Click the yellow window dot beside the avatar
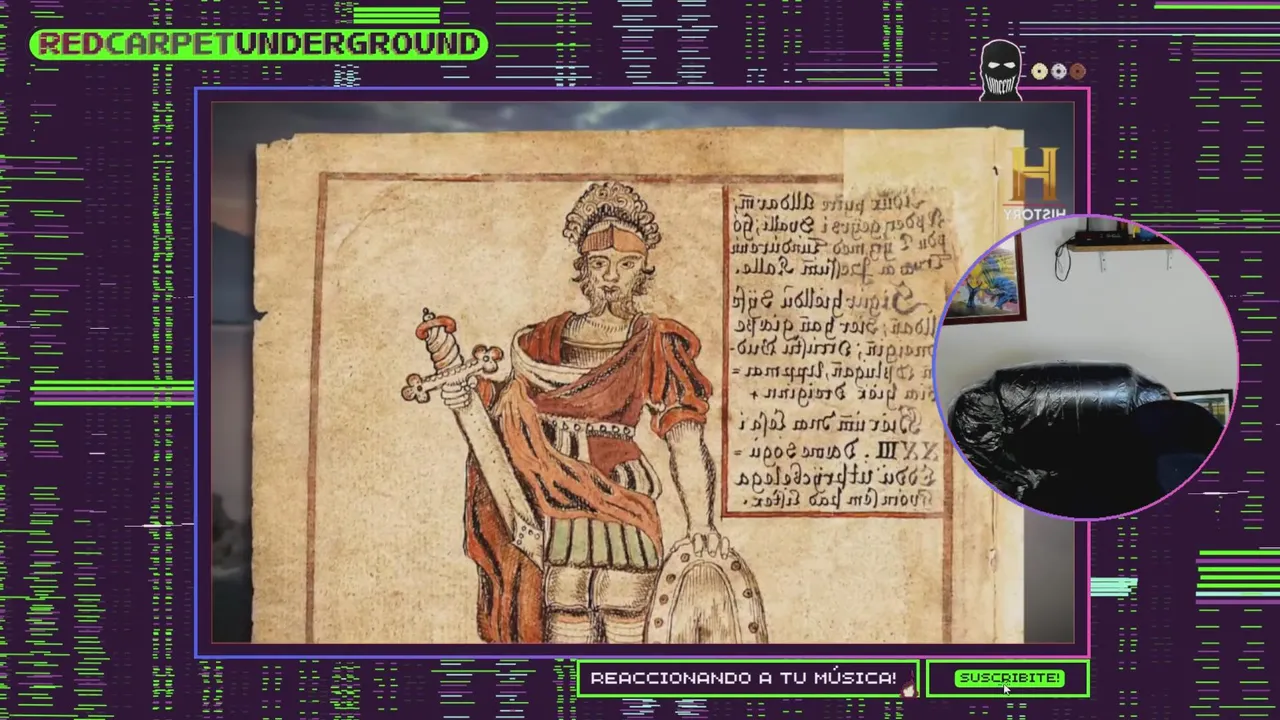 (1040, 71)
